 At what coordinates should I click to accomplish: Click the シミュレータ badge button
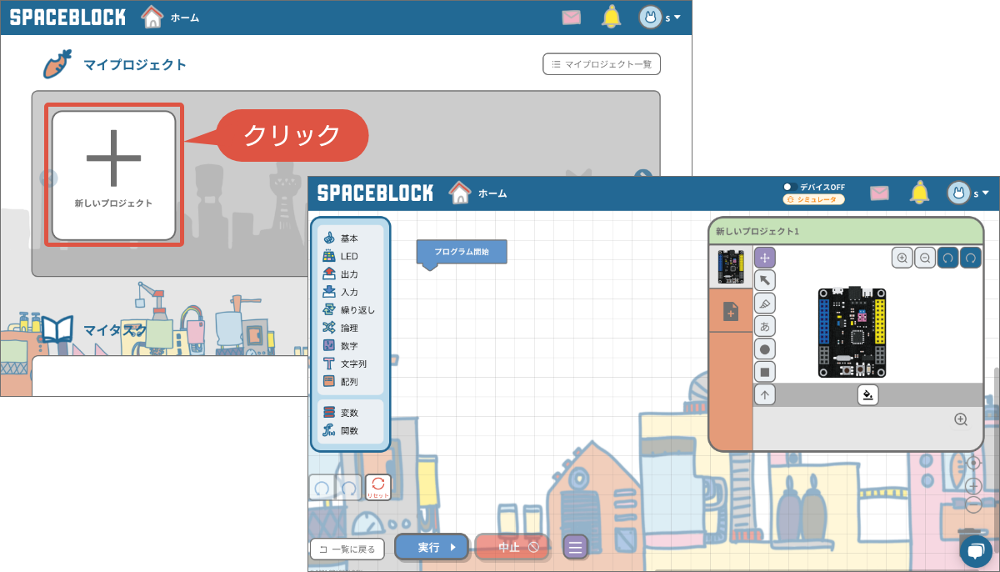tap(814, 200)
